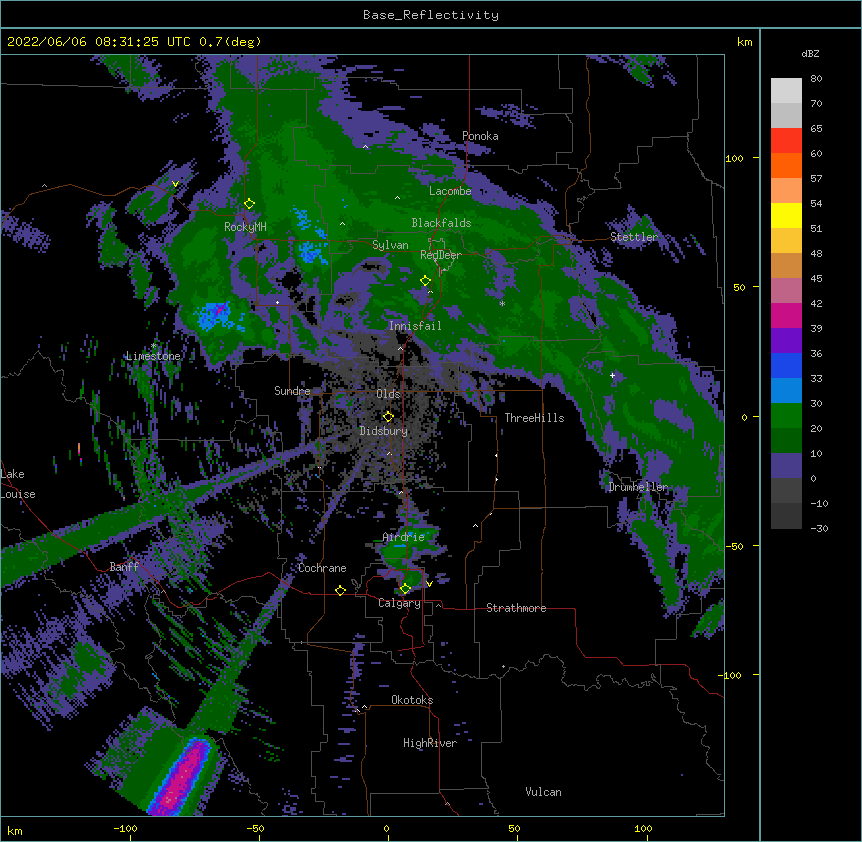Viewport: 862px width, 842px height.
Task: Click the Sylvan label
Action: [390, 245]
